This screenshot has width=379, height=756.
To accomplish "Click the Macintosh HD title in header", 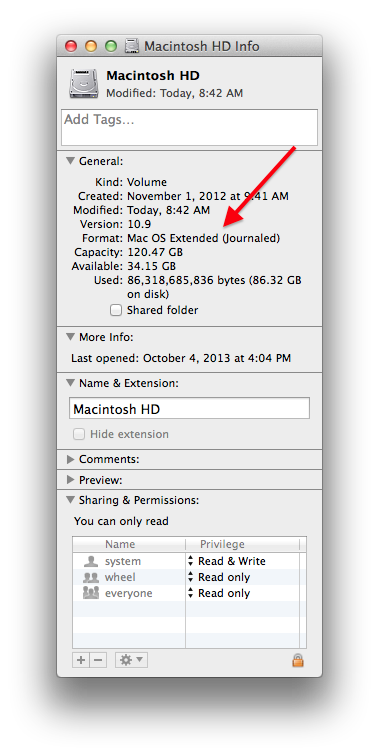I will (153, 76).
